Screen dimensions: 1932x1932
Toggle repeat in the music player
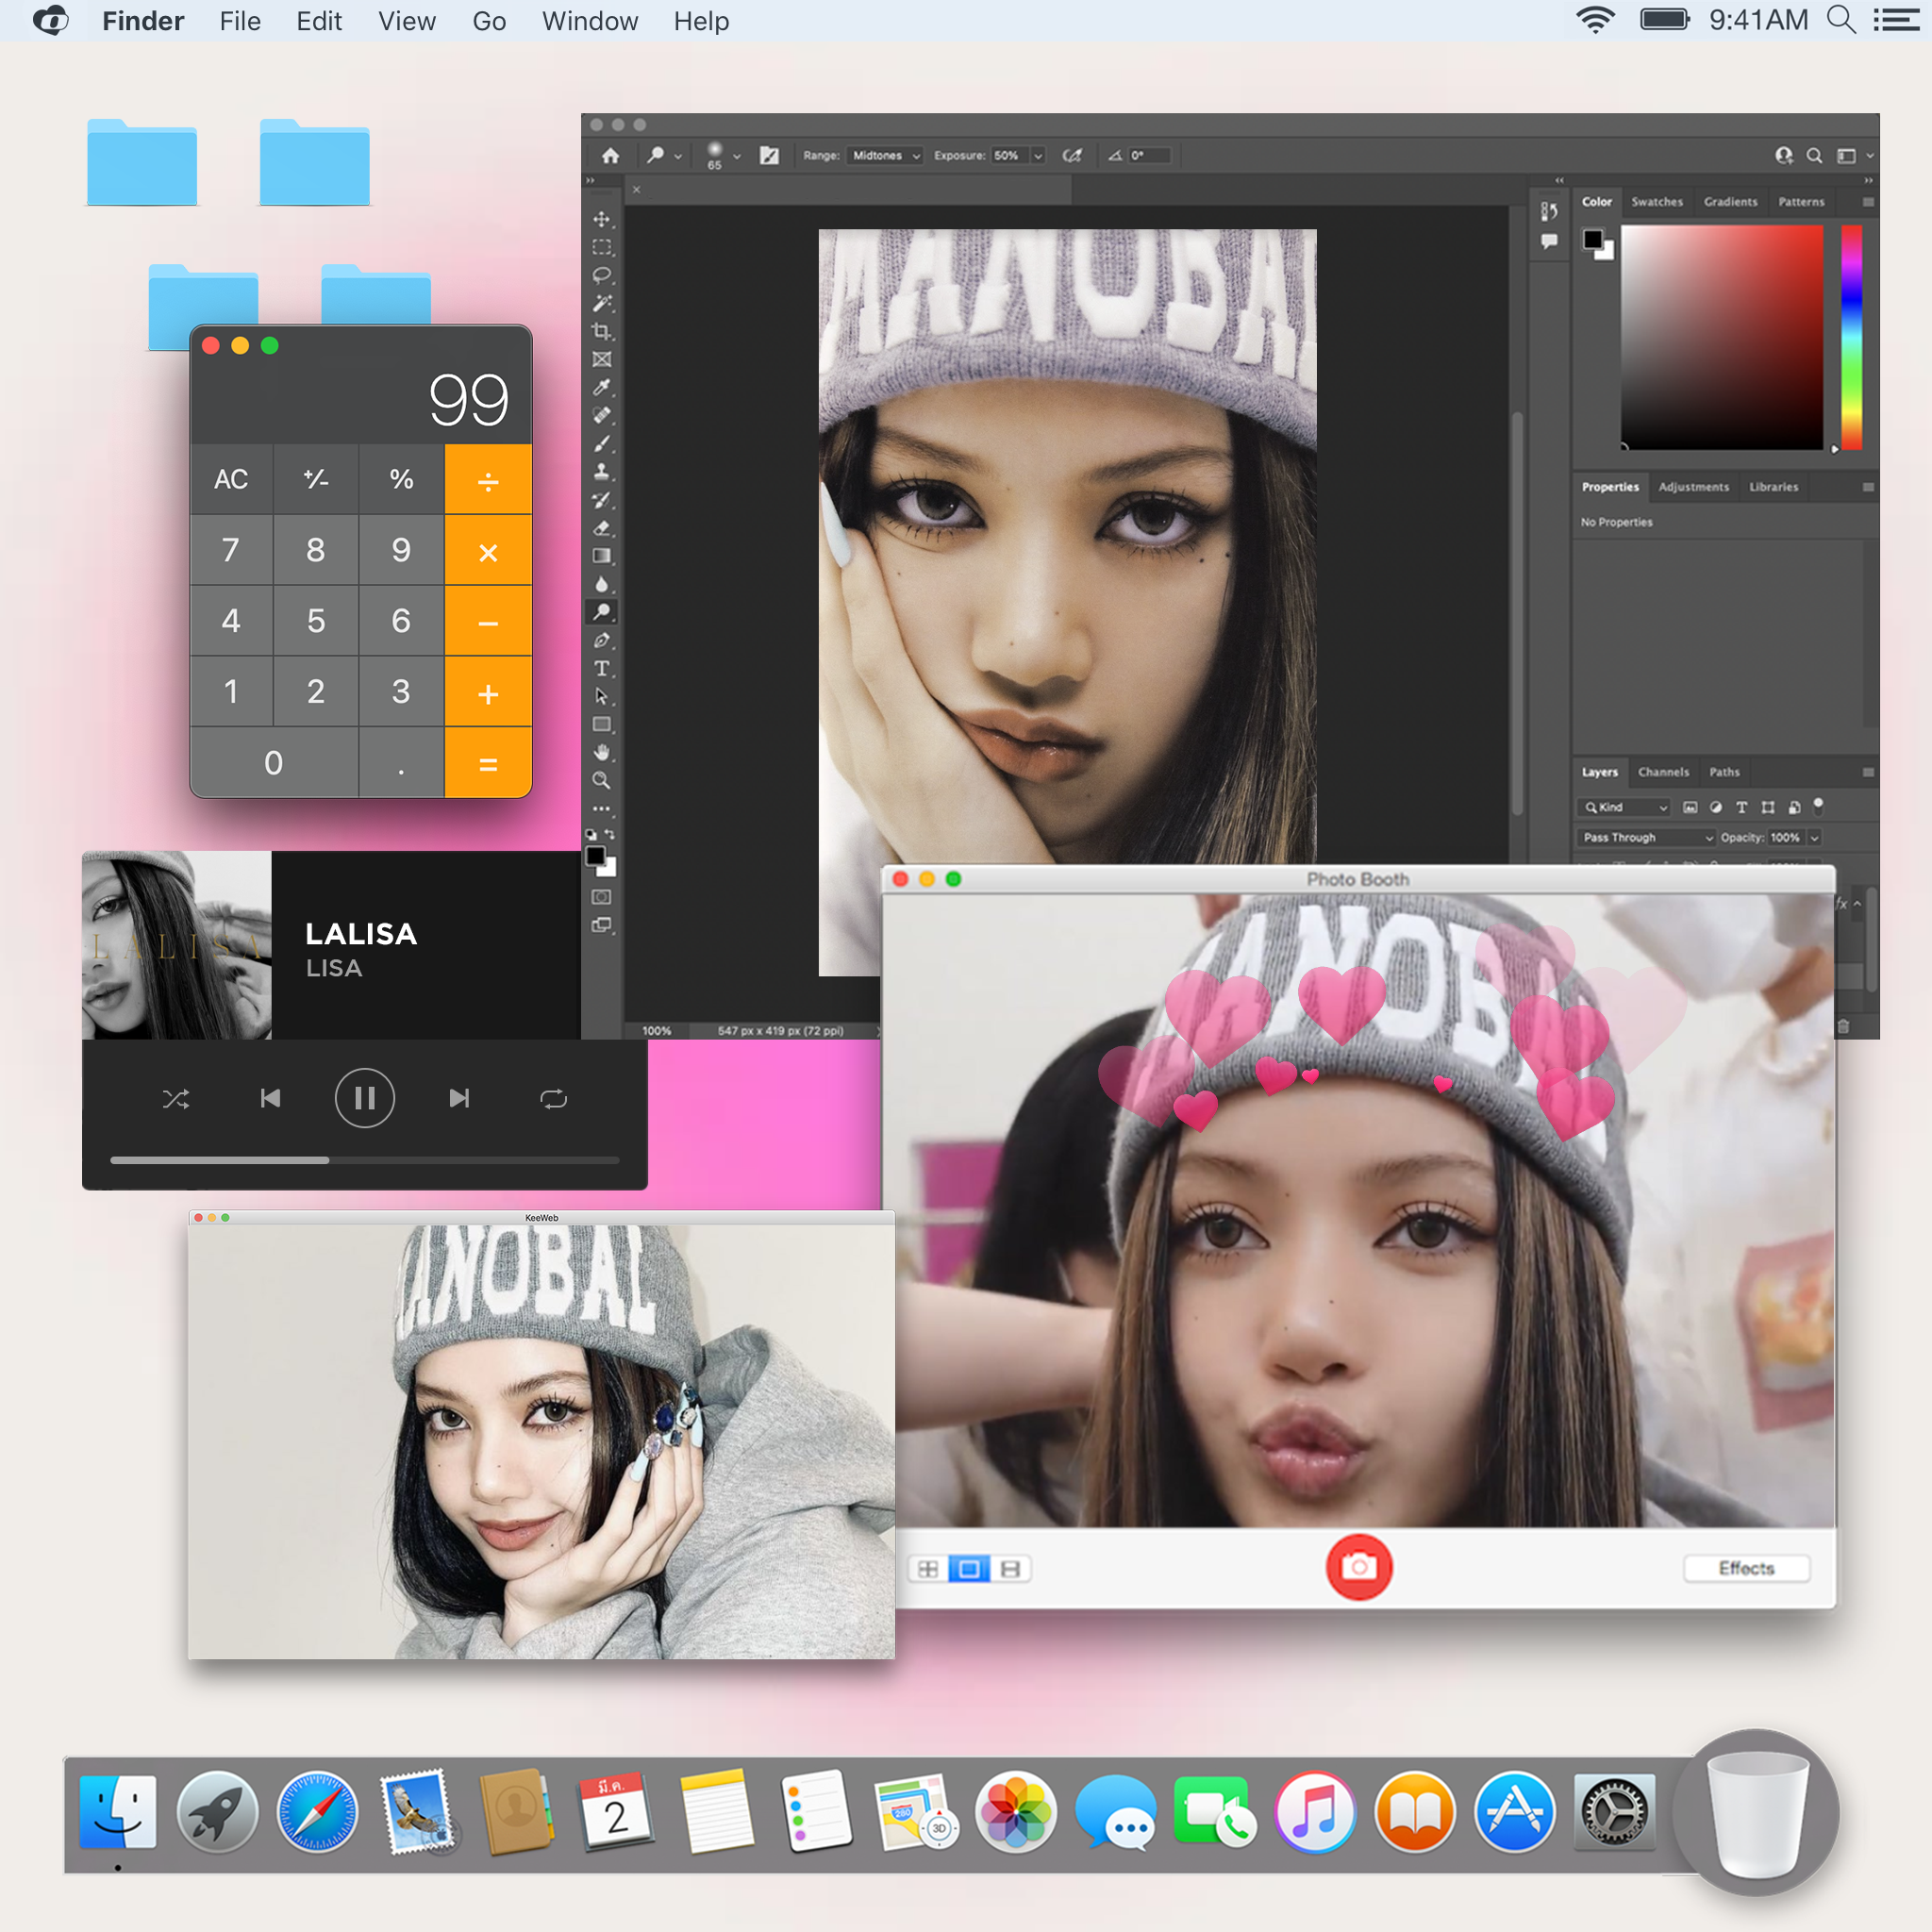pos(553,1099)
